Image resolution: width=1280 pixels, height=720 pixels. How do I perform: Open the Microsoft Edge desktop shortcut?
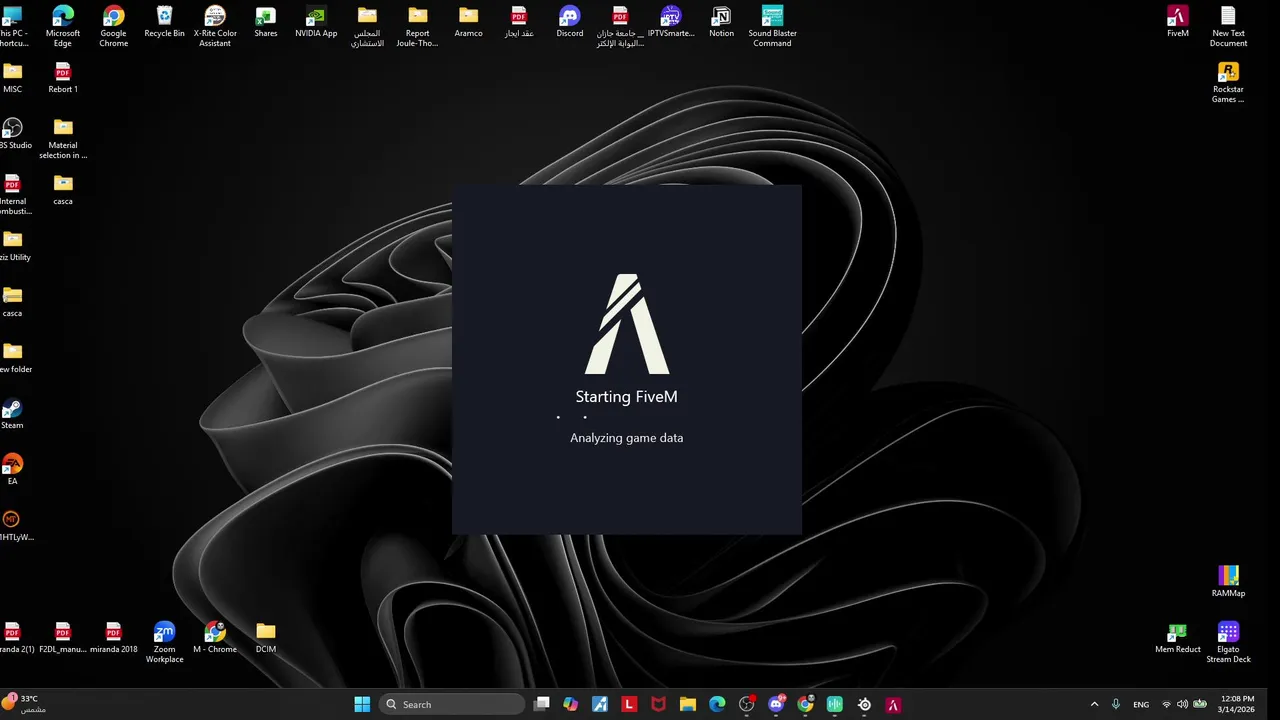point(63,26)
